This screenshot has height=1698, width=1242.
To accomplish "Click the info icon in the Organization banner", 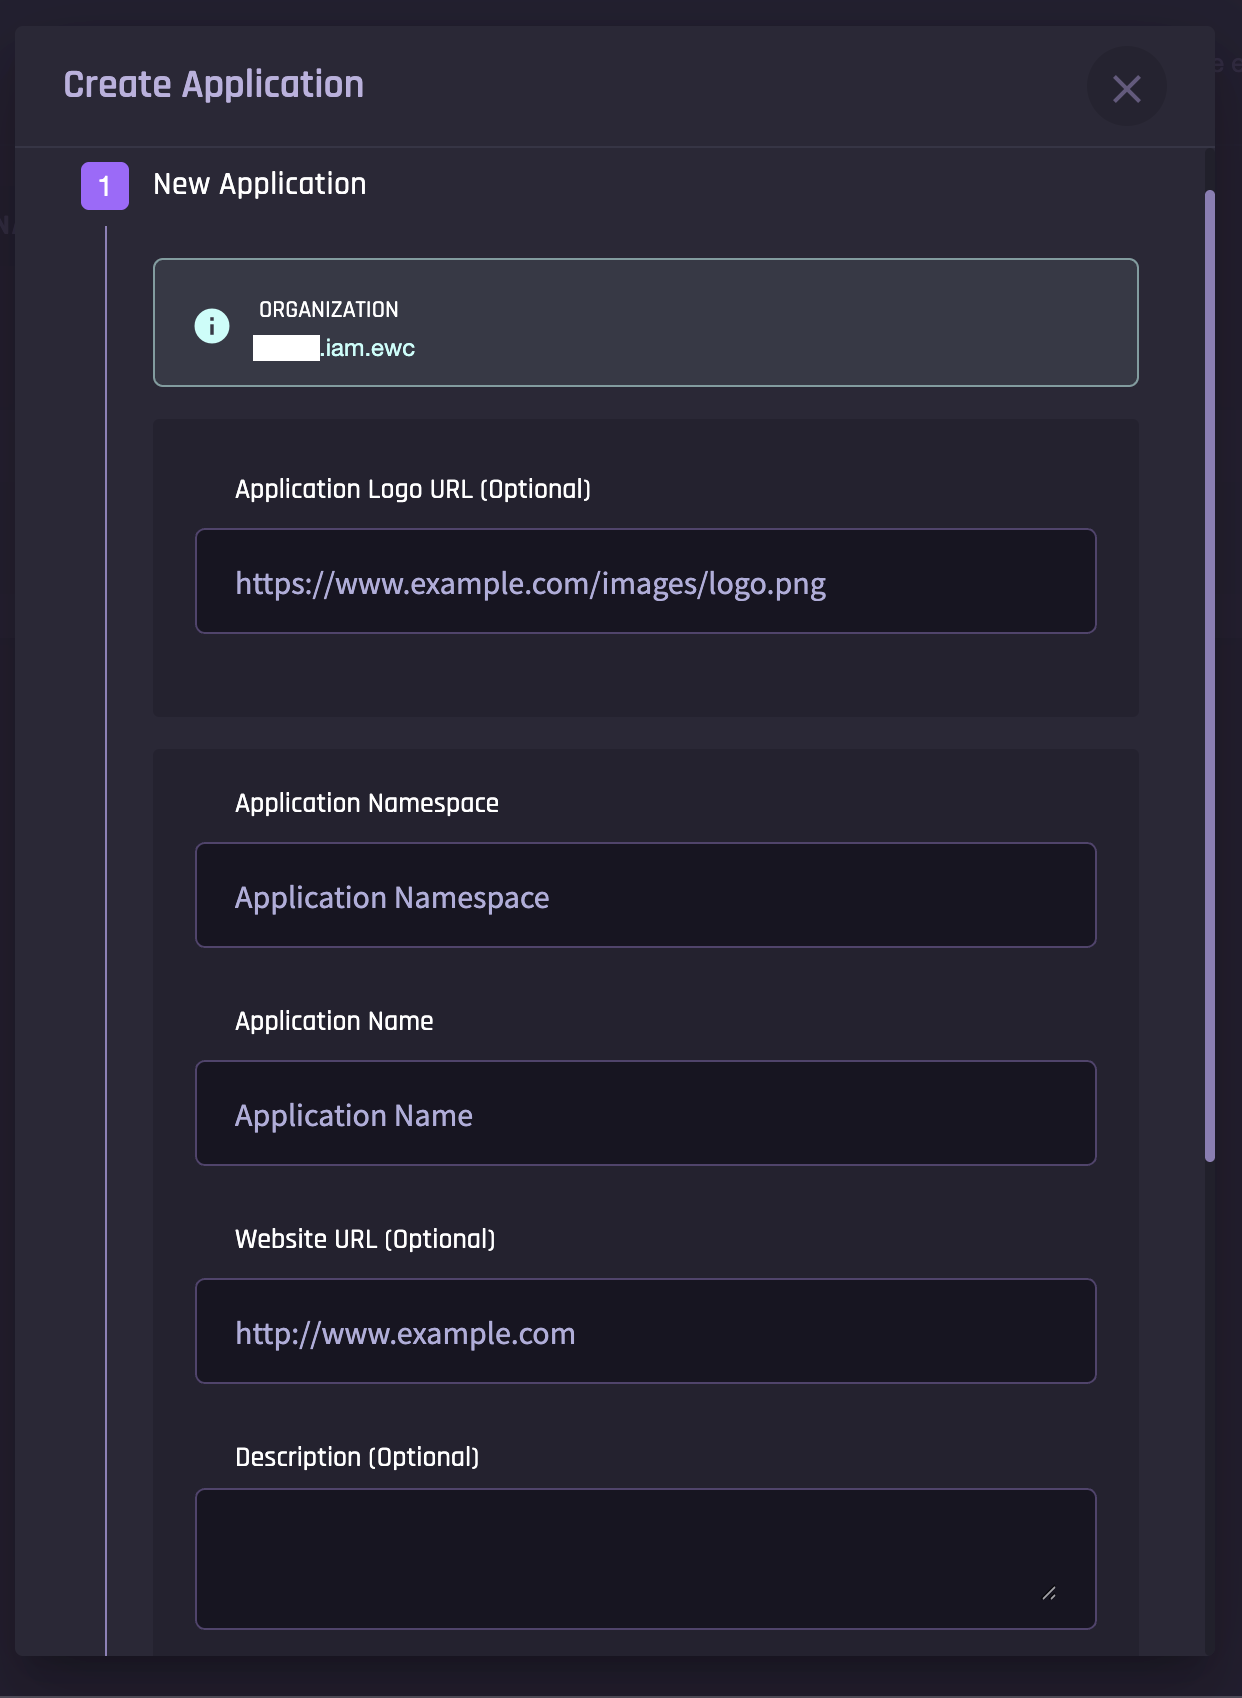I will click(x=212, y=326).
